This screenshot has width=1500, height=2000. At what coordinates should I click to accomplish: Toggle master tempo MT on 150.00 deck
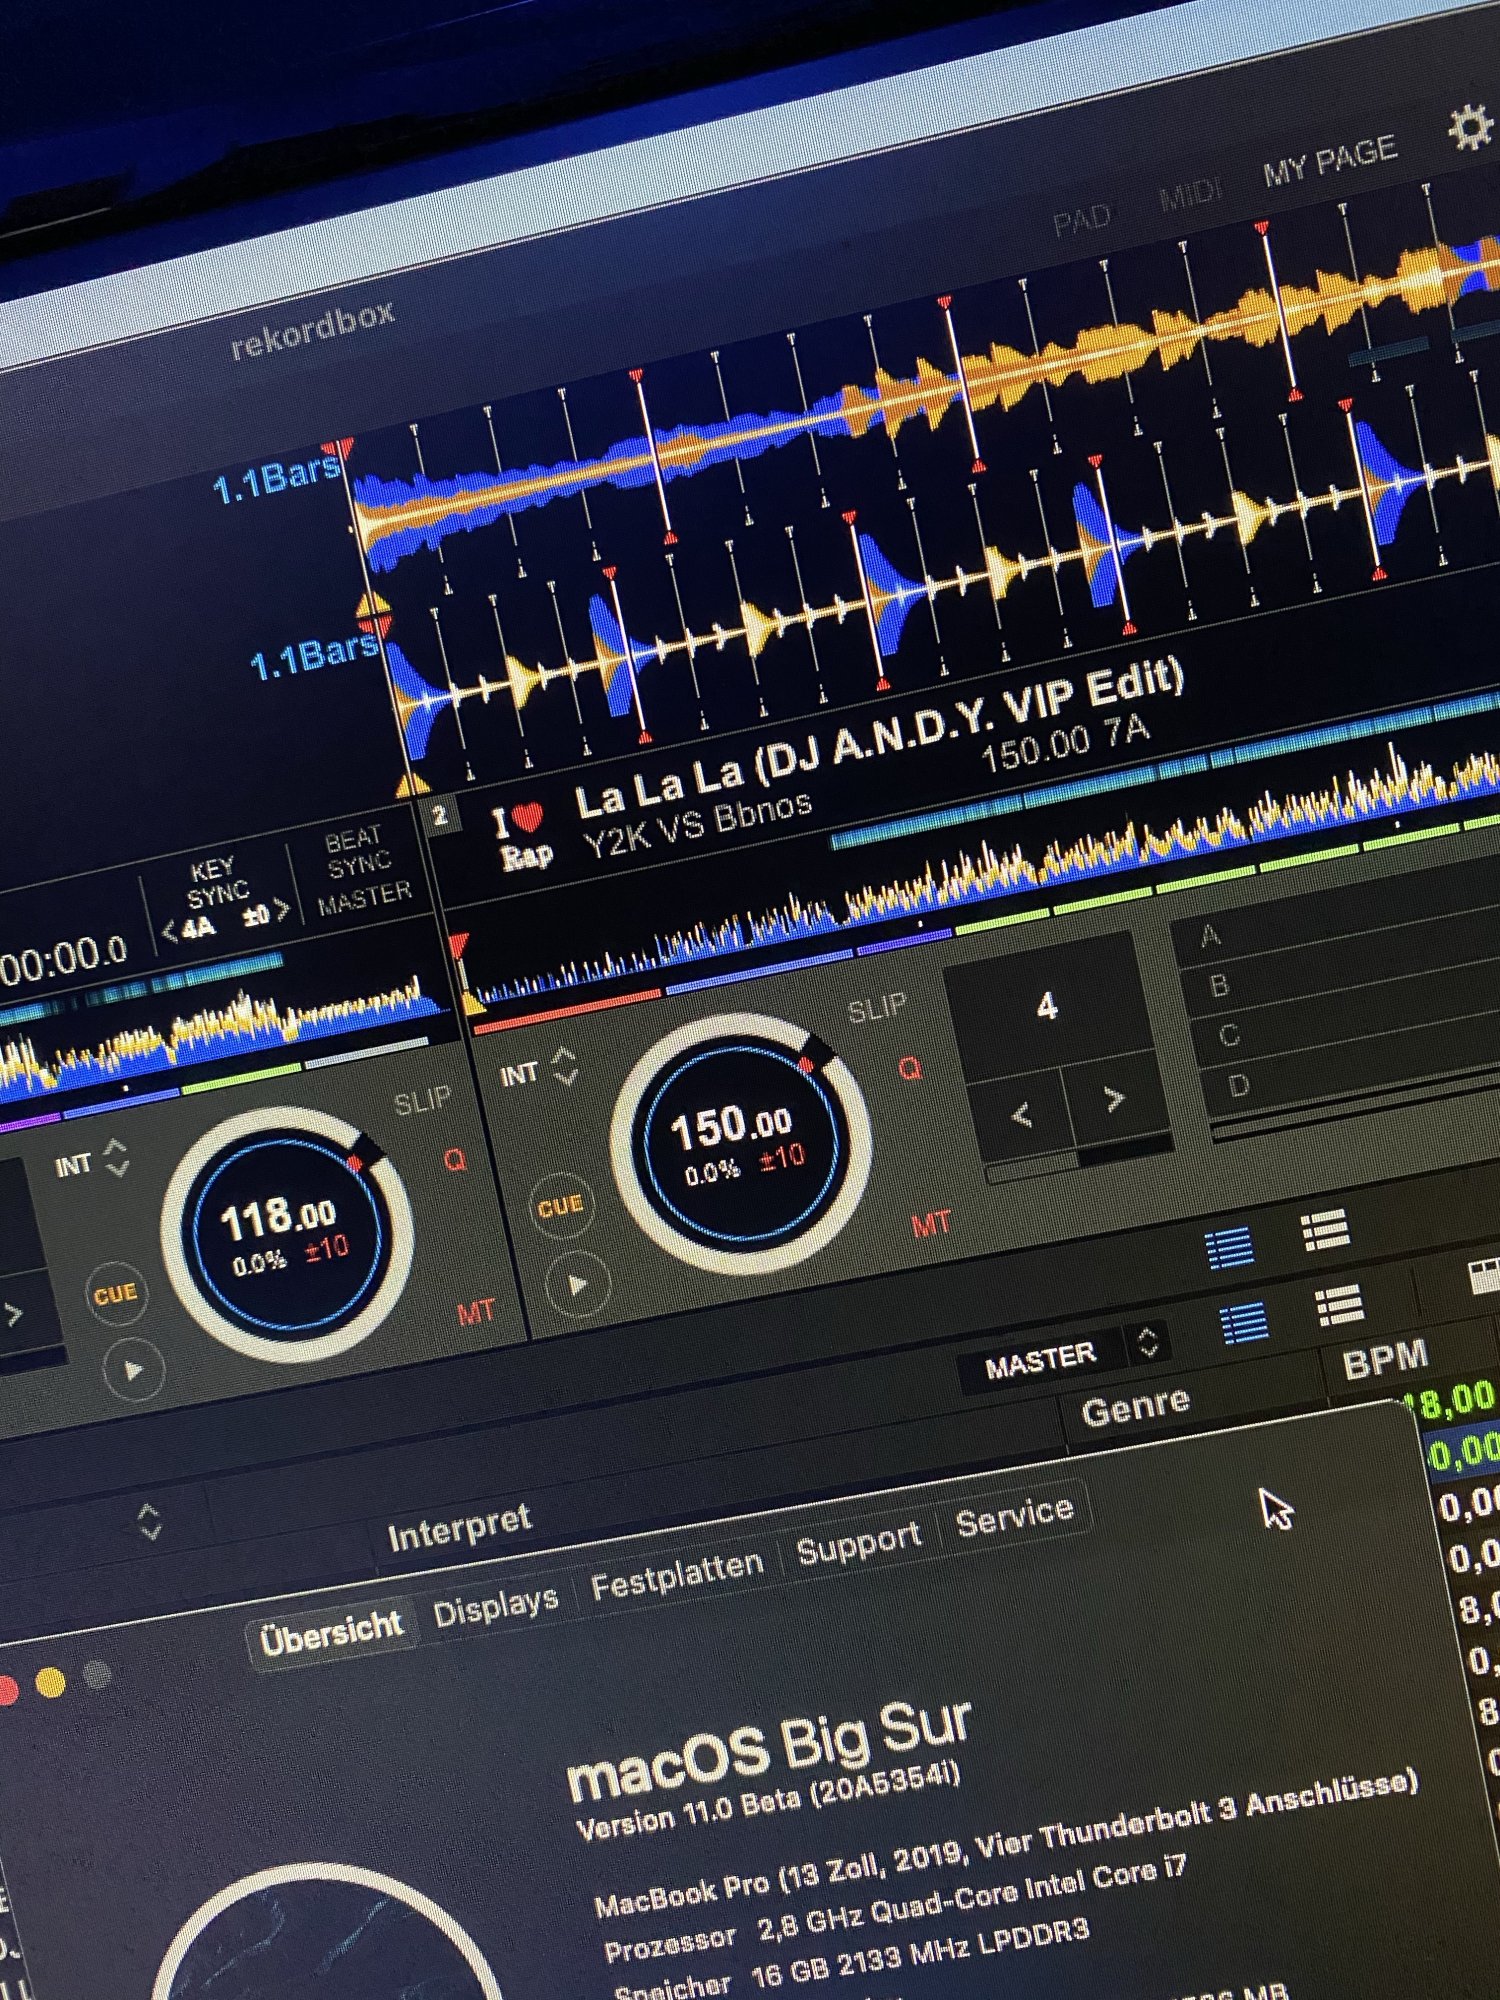[931, 1224]
